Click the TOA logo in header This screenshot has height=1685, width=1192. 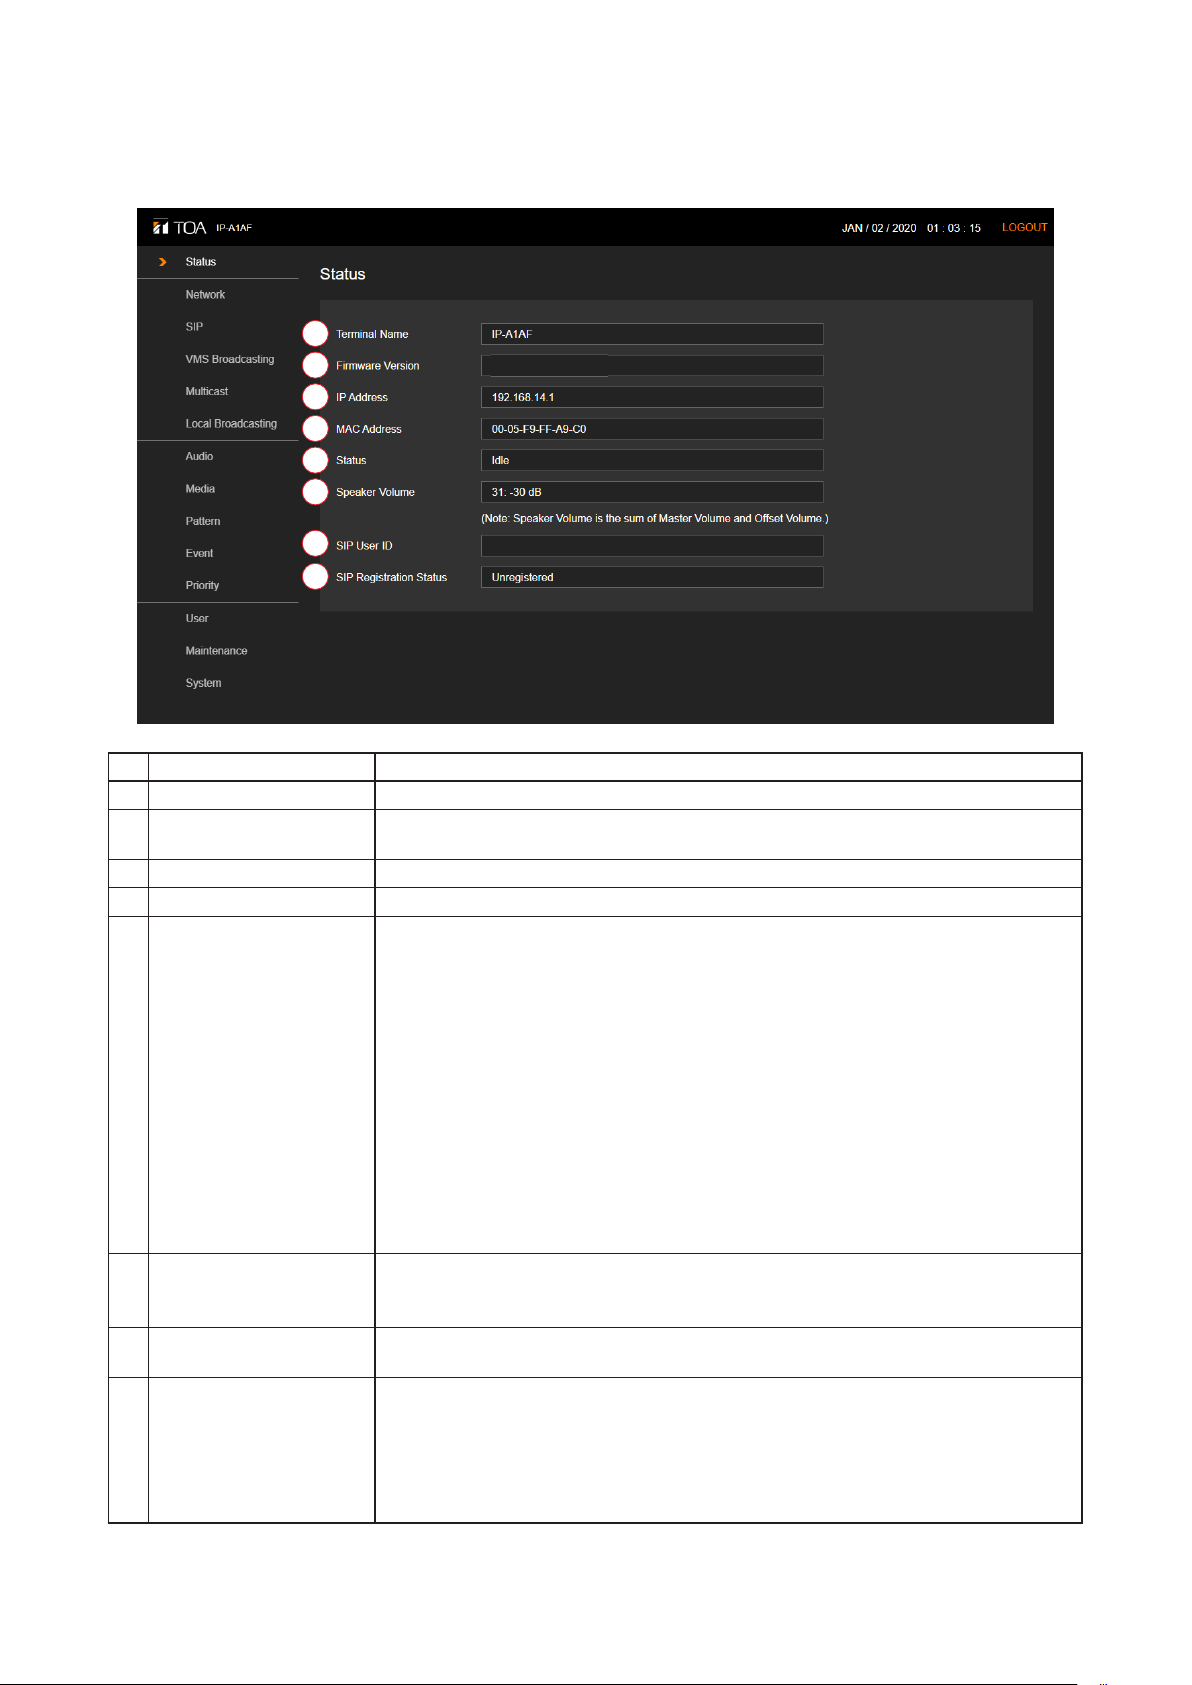[x=180, y=228]
